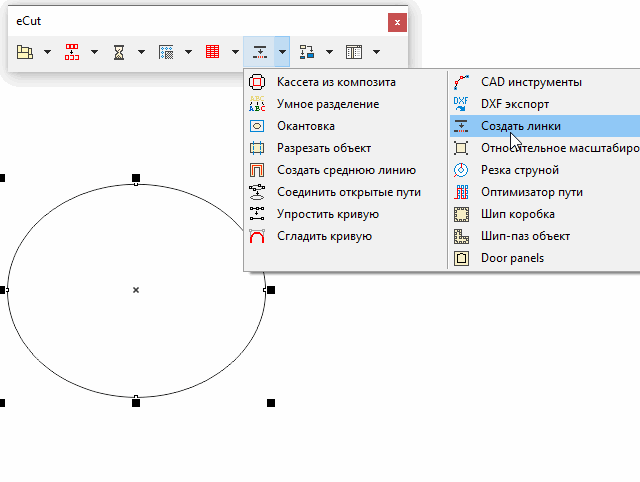Viewport: 640px width, 482px height.
Task: Click the red multiply-objects toolbar icon
Action: click(x=72, y=52)
